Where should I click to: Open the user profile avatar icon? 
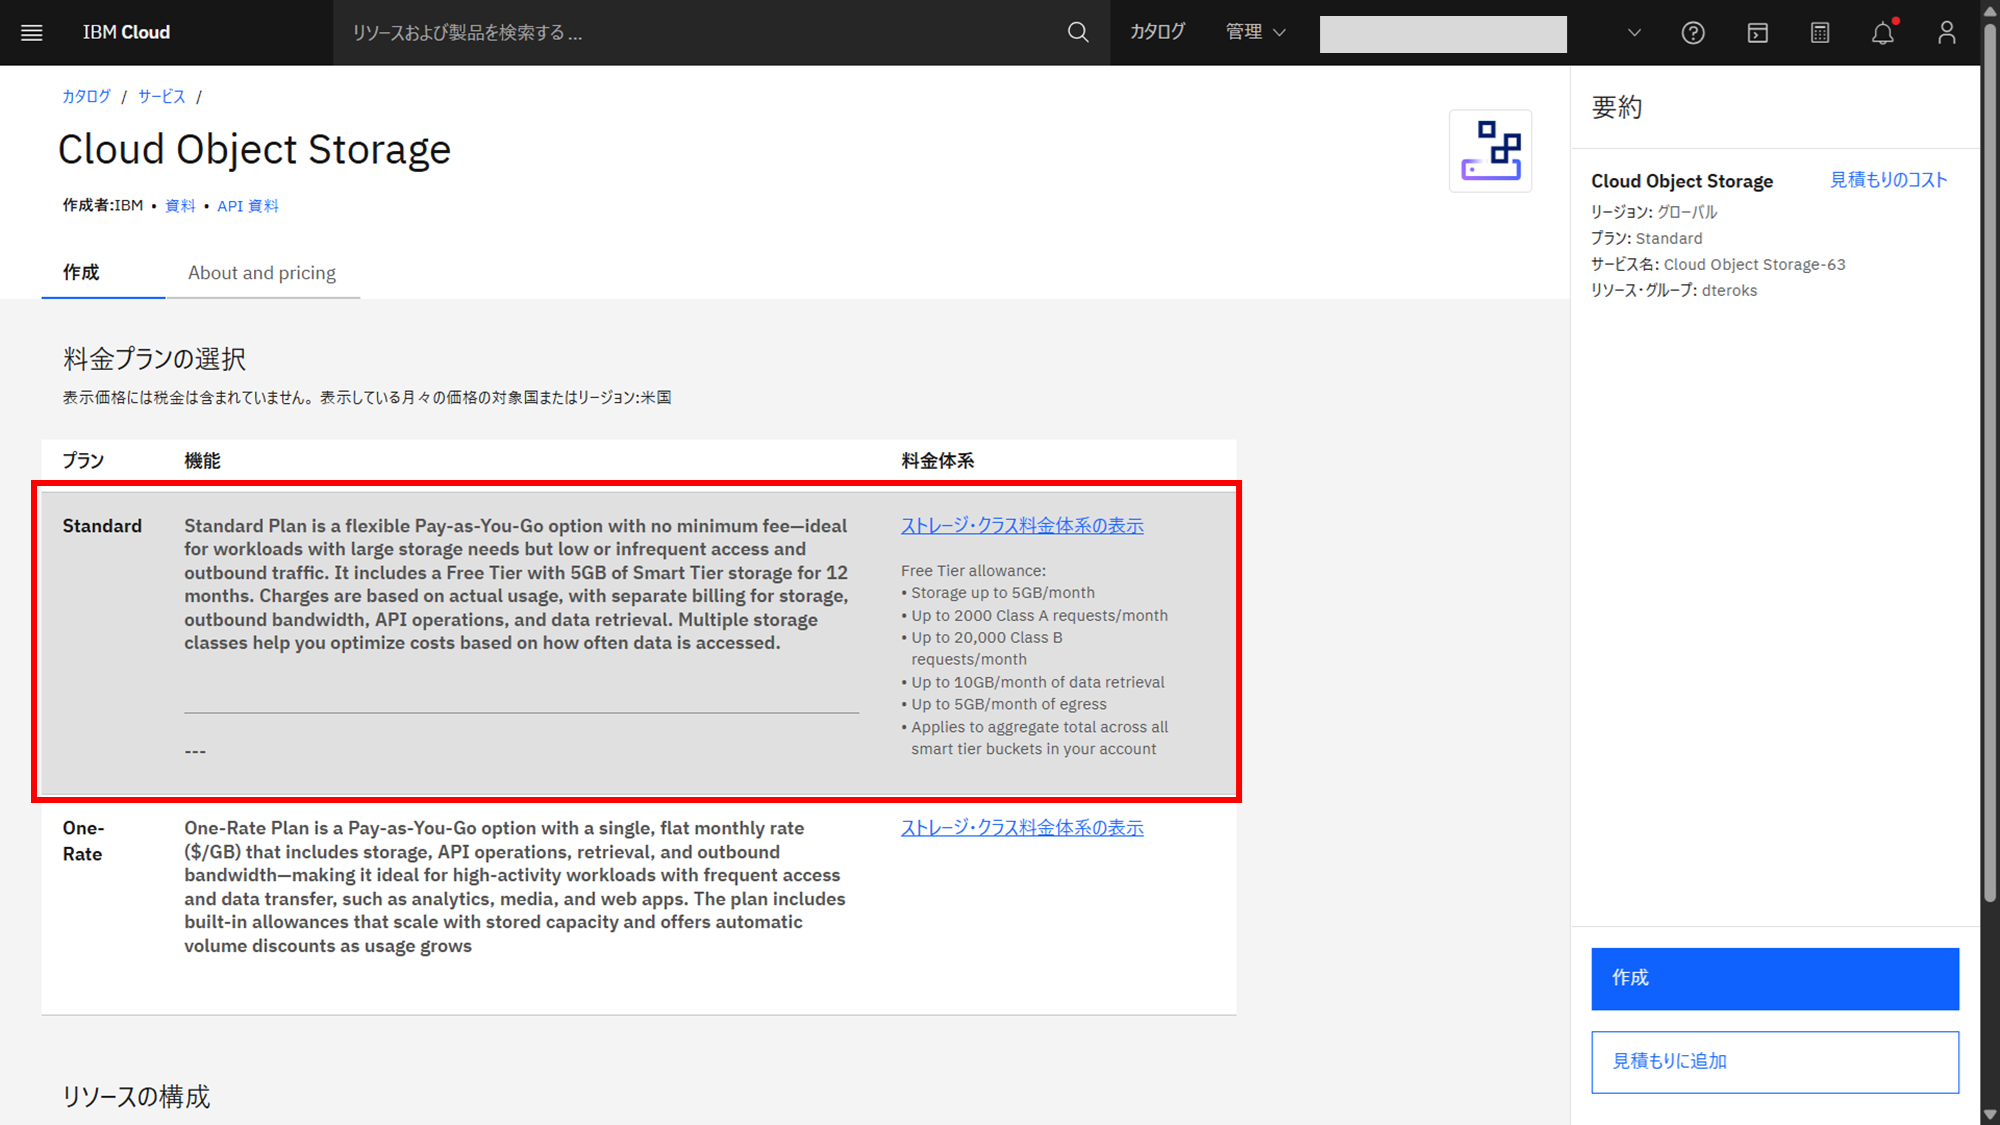click(1946, 33)
